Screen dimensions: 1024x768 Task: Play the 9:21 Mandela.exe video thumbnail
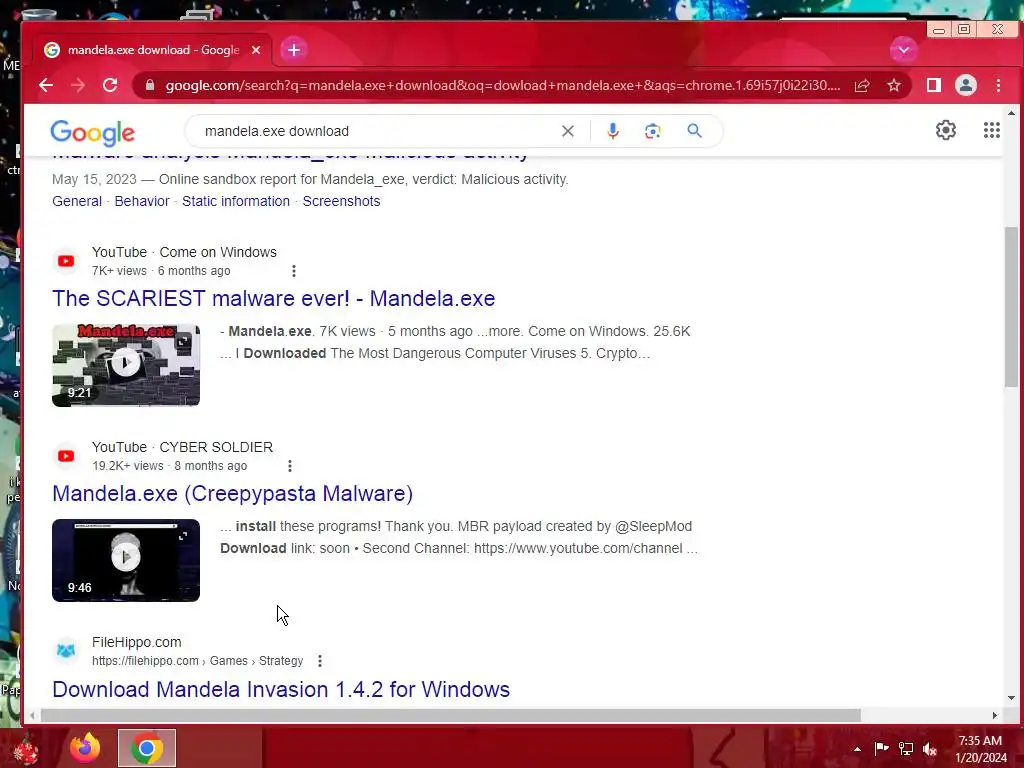[x=126, y=365]
